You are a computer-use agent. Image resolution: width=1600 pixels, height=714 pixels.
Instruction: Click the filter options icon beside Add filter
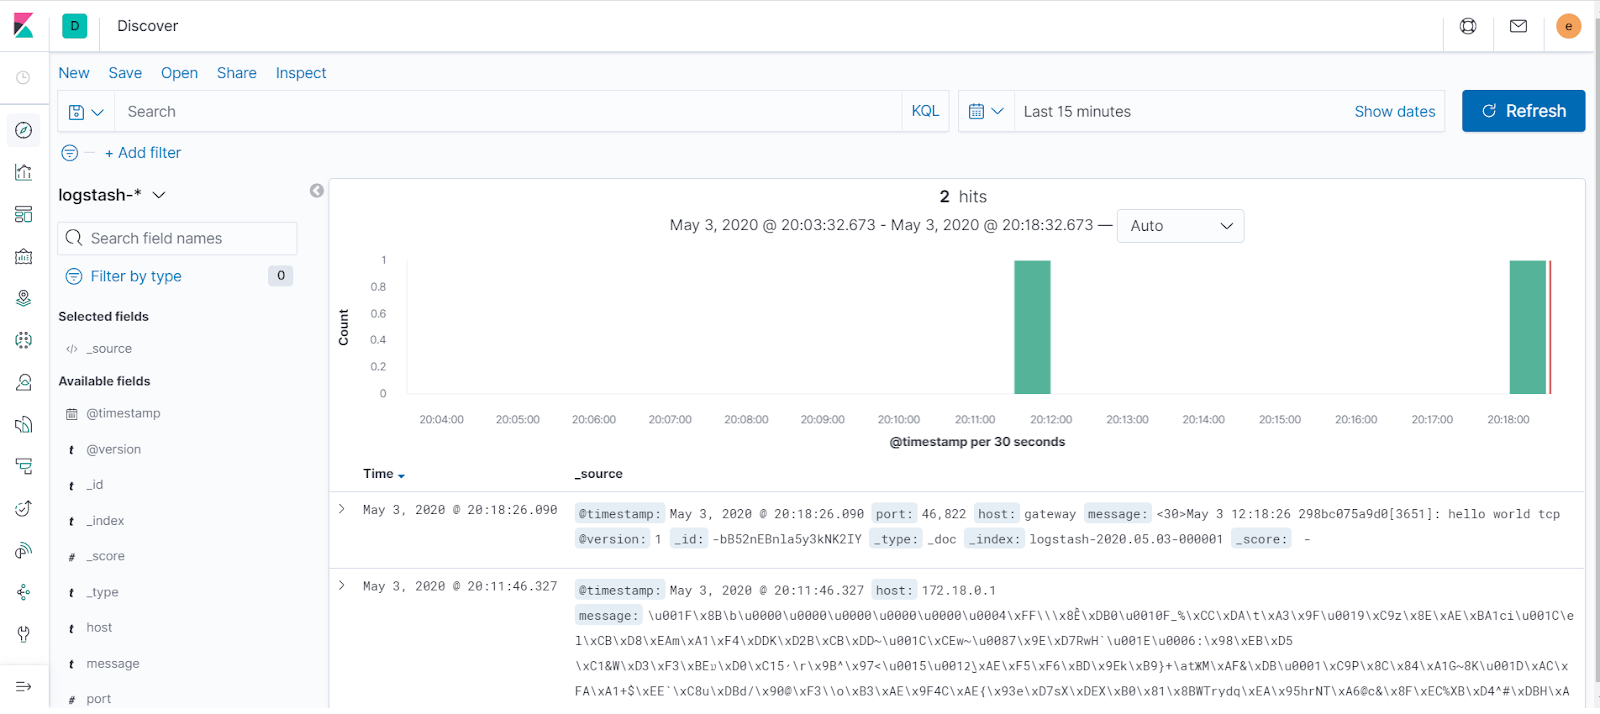click(70, 153)
